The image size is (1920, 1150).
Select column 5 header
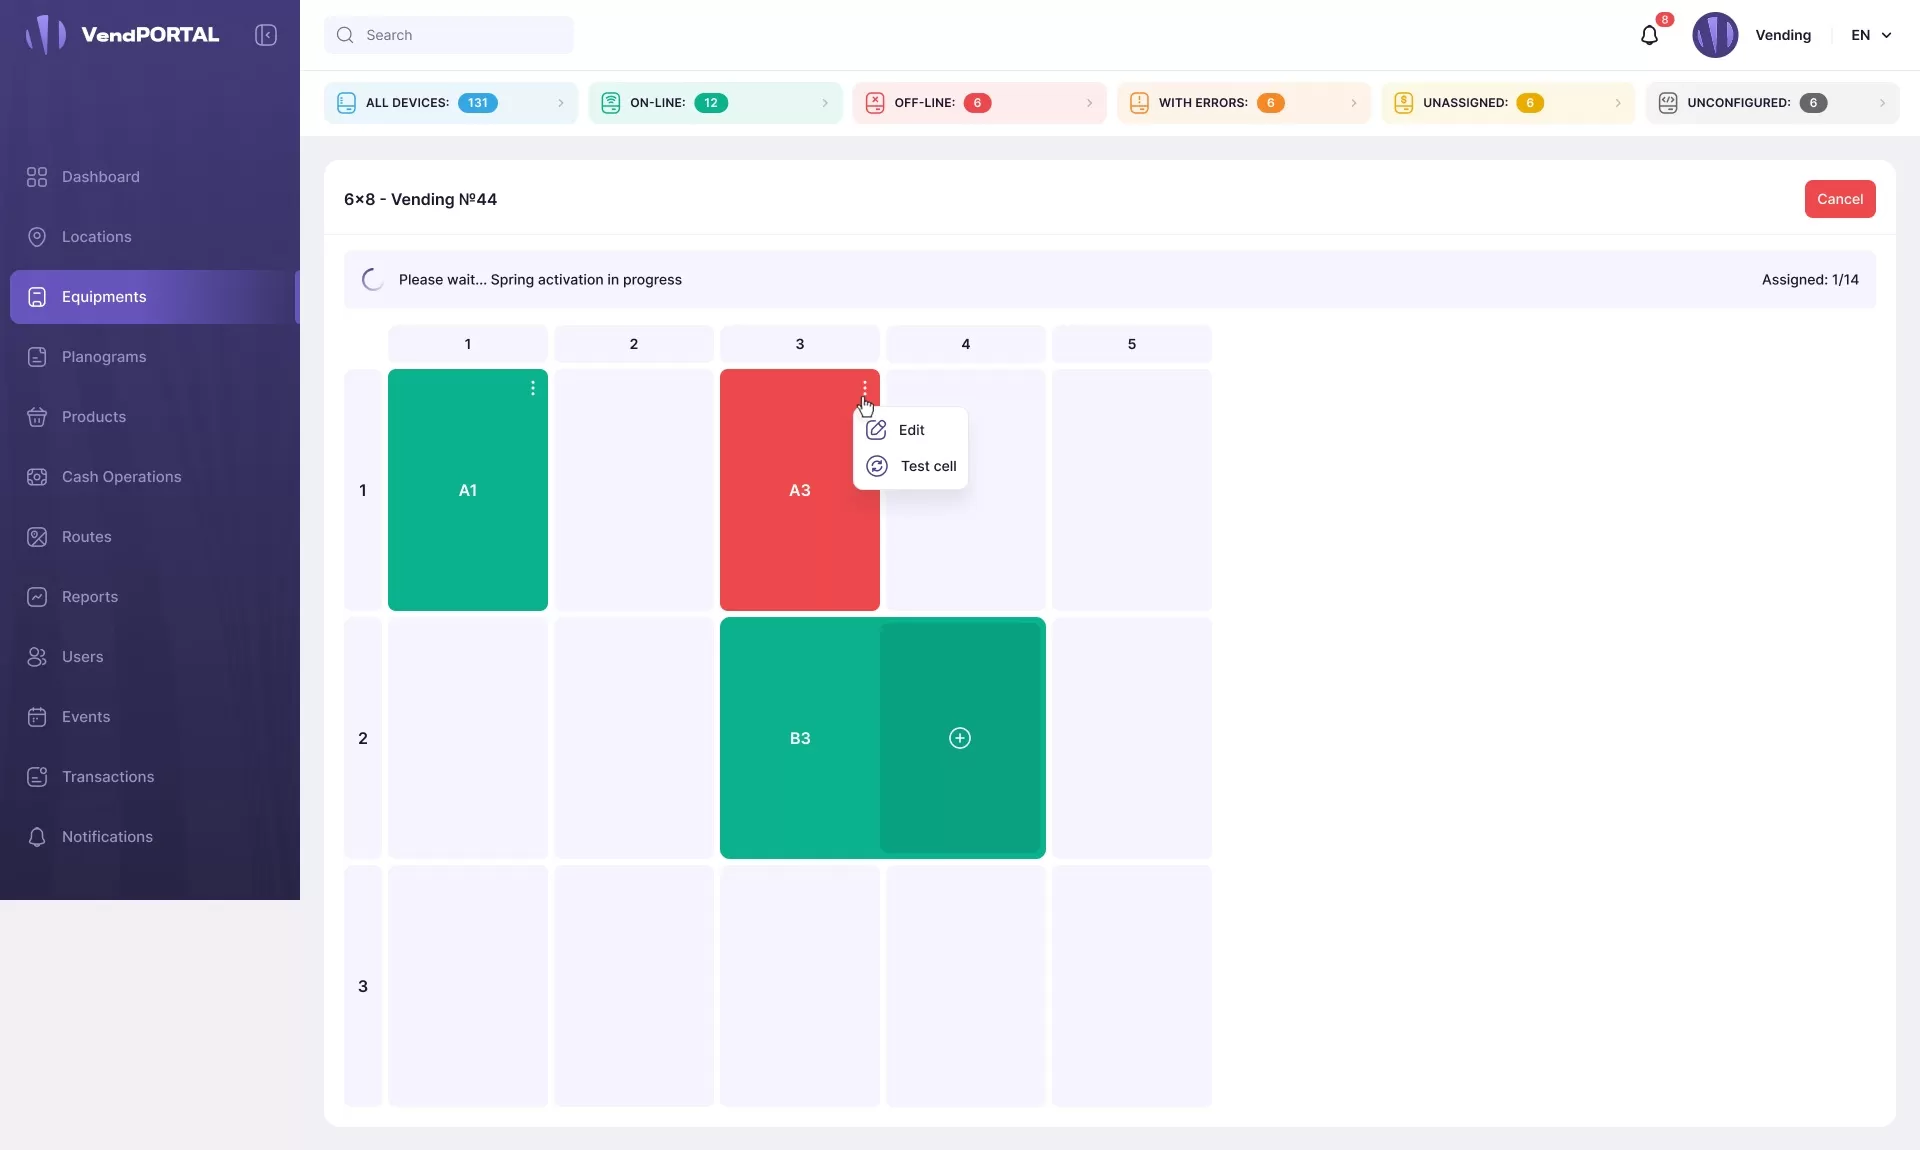point(1131,344)
